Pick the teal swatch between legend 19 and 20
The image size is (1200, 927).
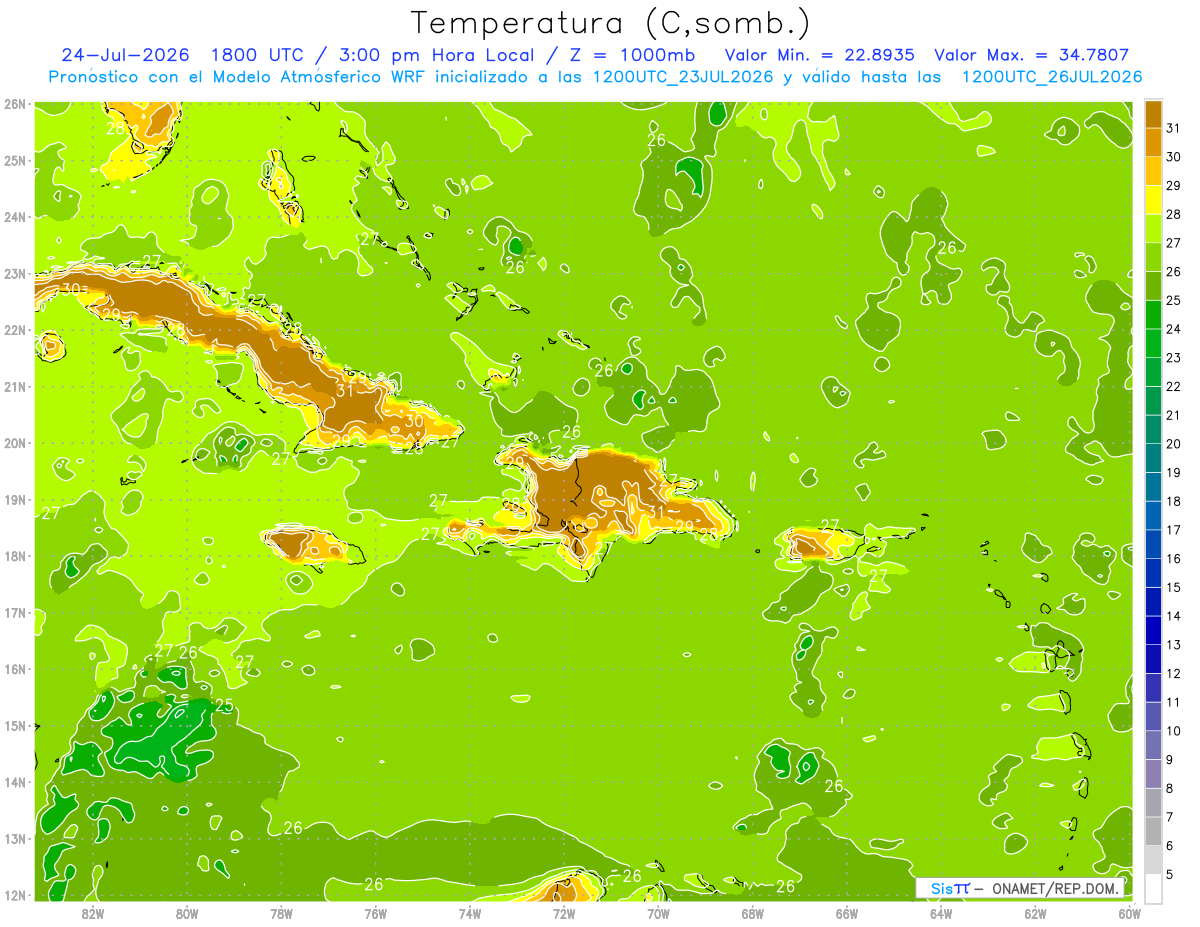(x=1153, y=458)
